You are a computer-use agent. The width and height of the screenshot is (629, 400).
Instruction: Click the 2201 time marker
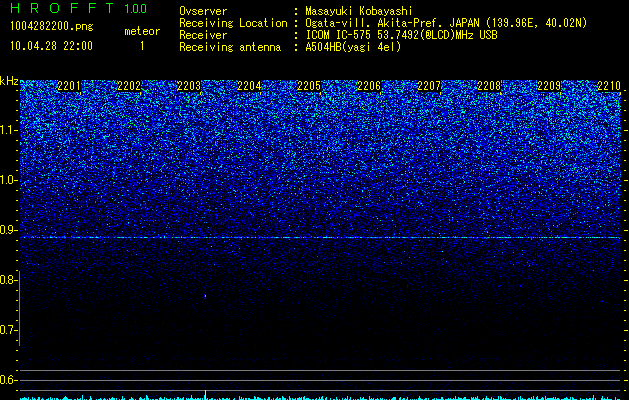click(69, 86)
